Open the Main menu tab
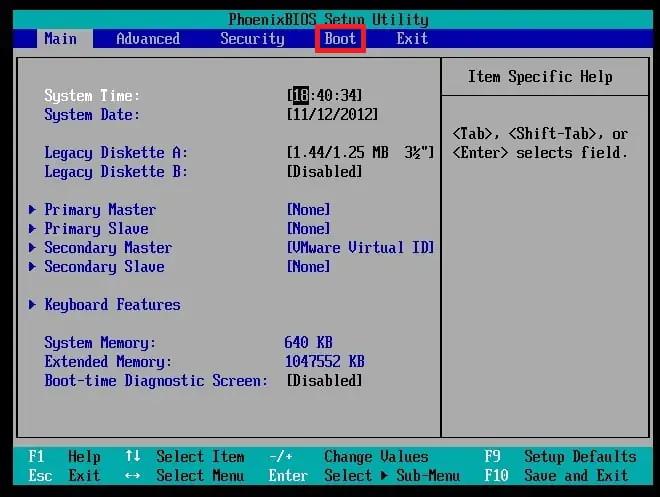Image resolution: width=660 pixels, height=497 pixels. point(60,39)
